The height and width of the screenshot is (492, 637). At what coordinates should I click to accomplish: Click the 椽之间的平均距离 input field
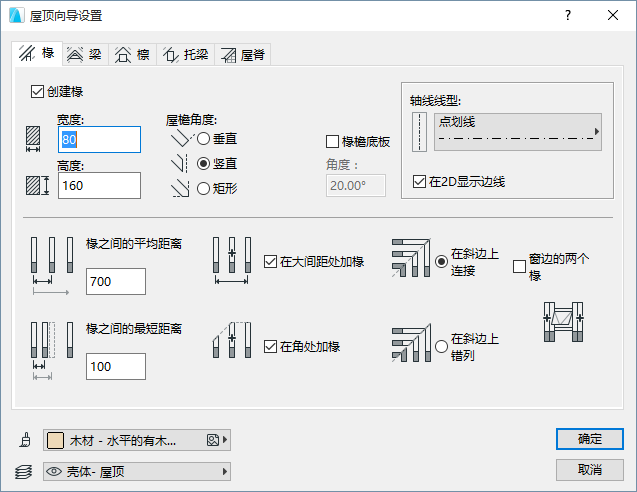click(x=116, y=282)
